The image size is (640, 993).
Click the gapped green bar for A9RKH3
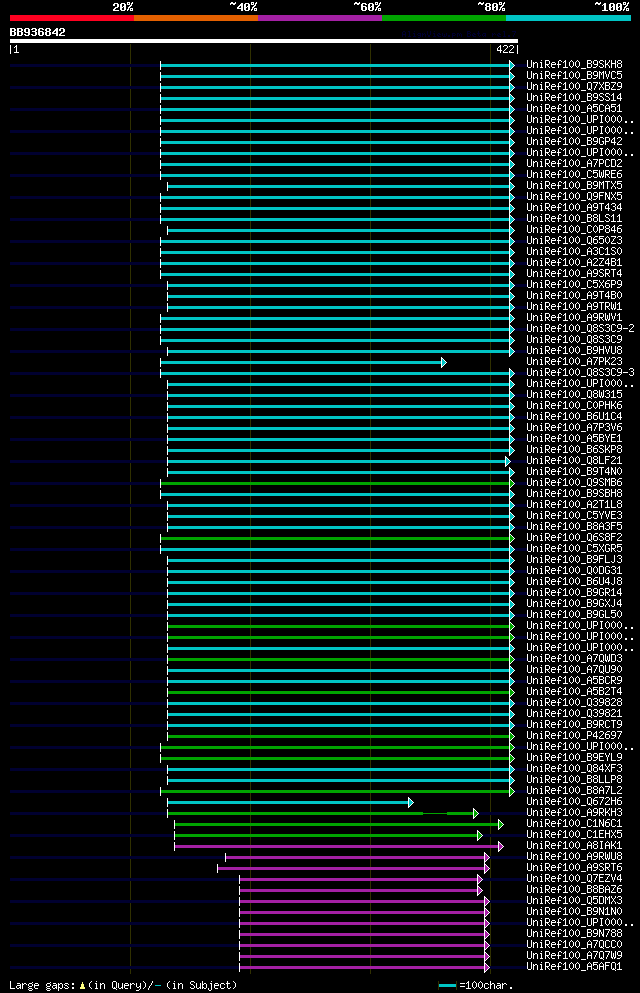pyautogui.click(x=323, y=813)
